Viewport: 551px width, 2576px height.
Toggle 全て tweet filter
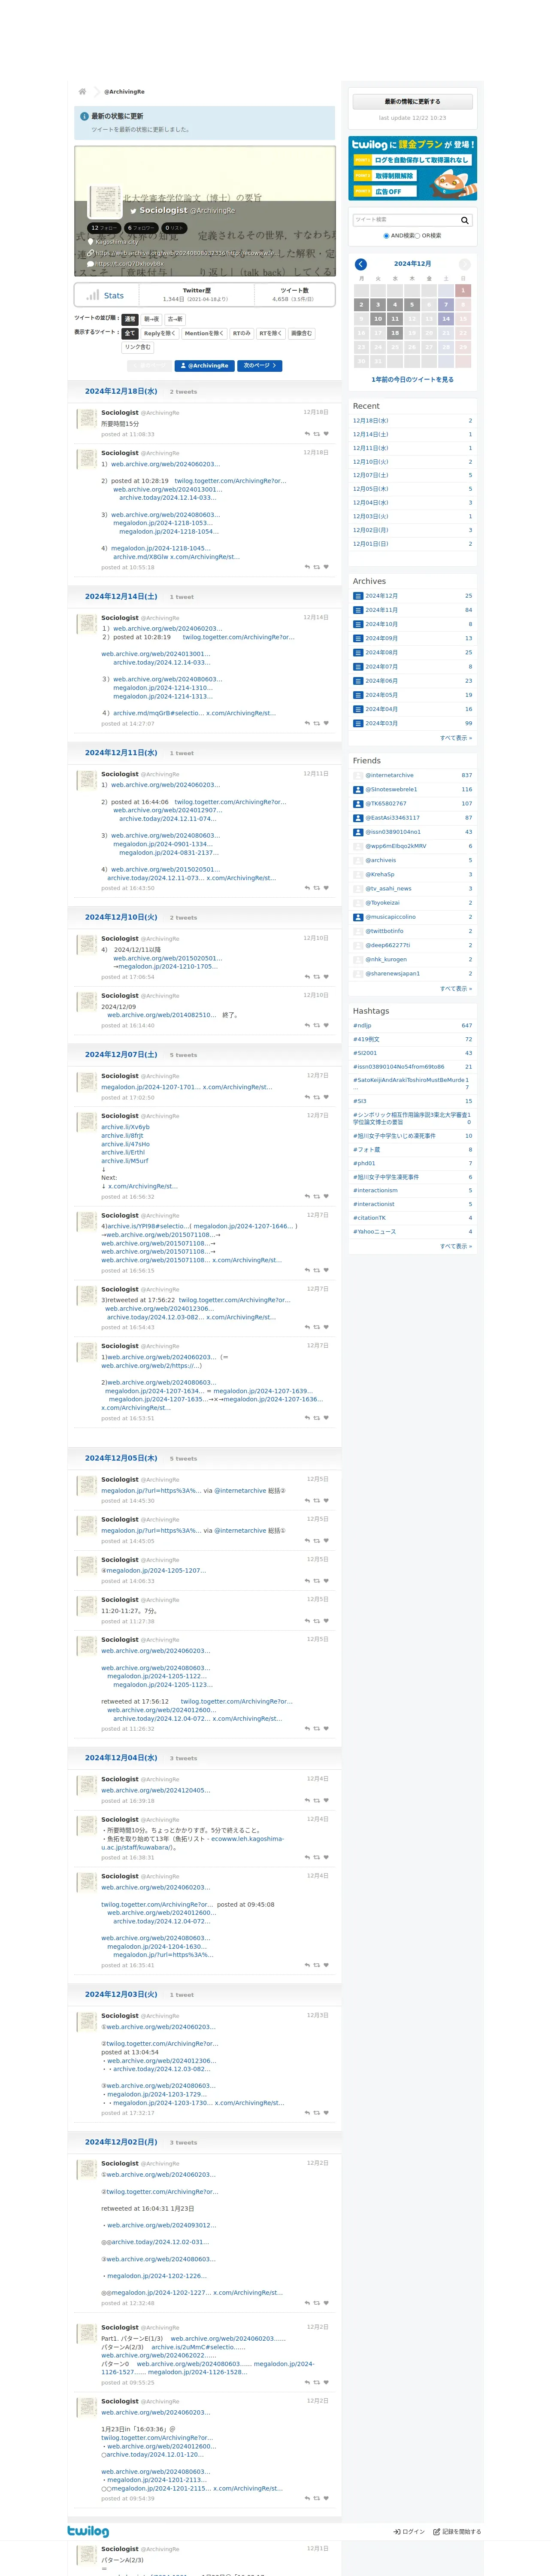(x=130, y=333)
